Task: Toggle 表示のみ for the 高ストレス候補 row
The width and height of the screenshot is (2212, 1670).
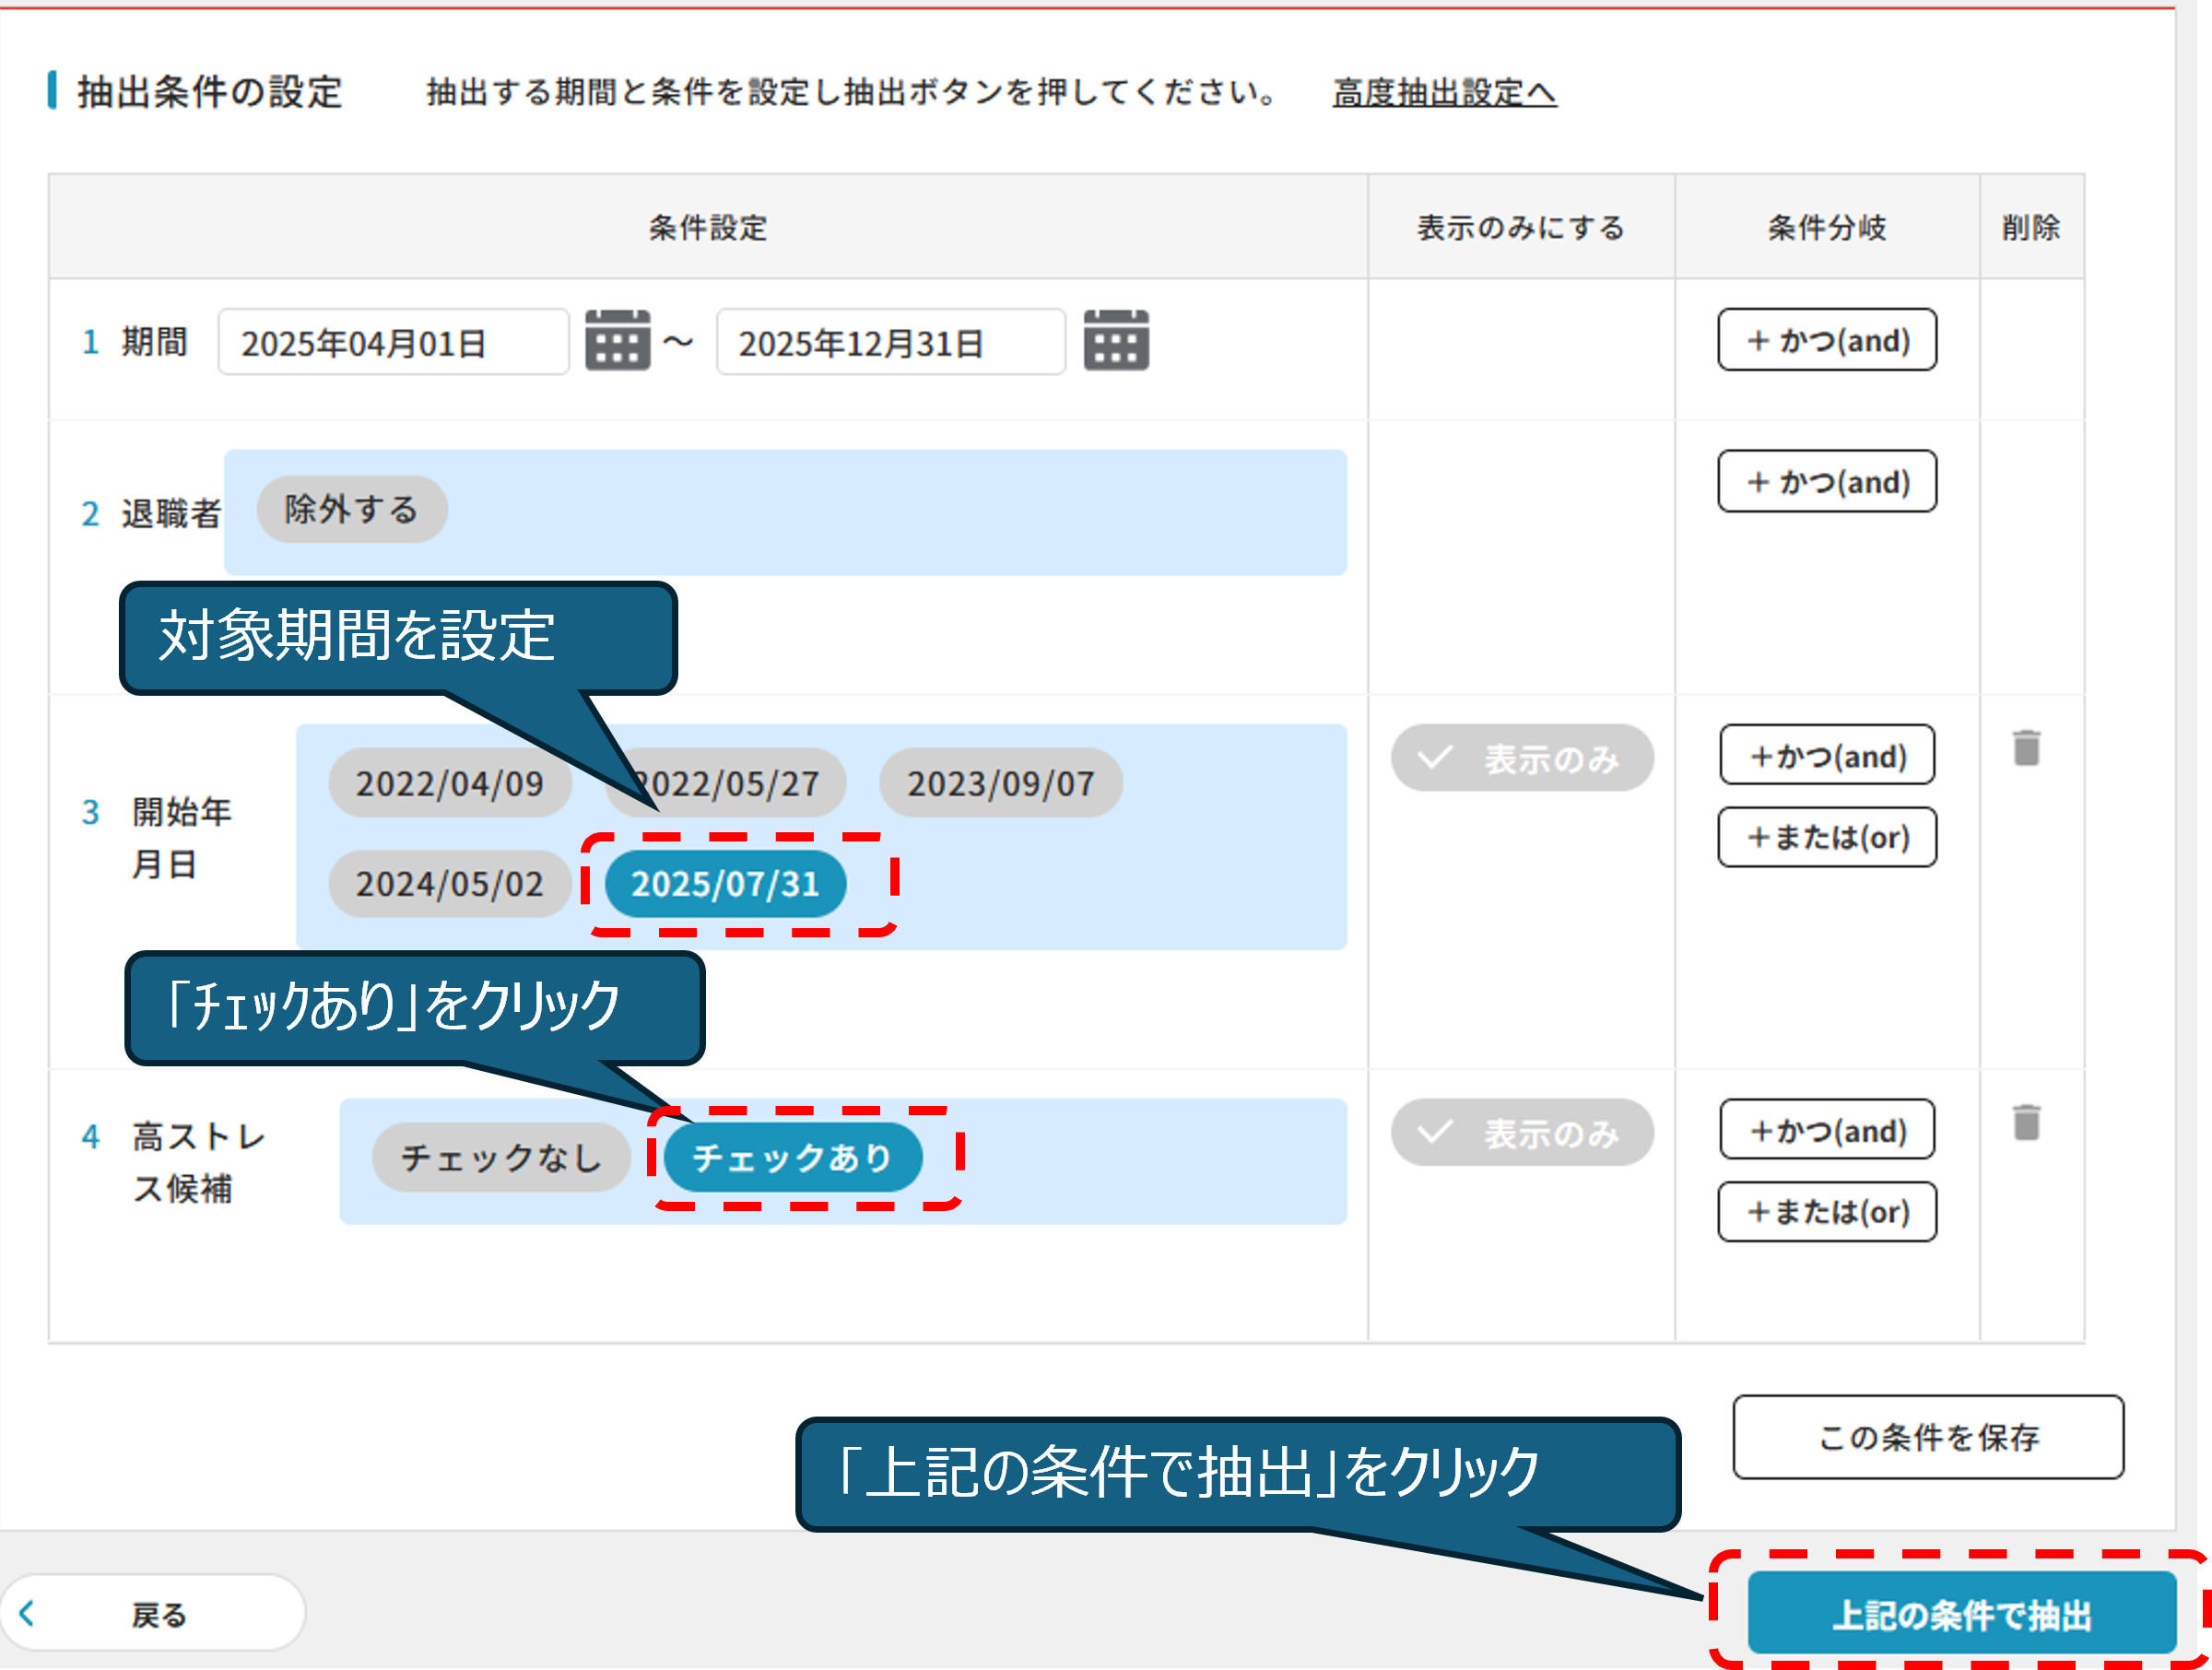Action: tap(1521, 1133)
